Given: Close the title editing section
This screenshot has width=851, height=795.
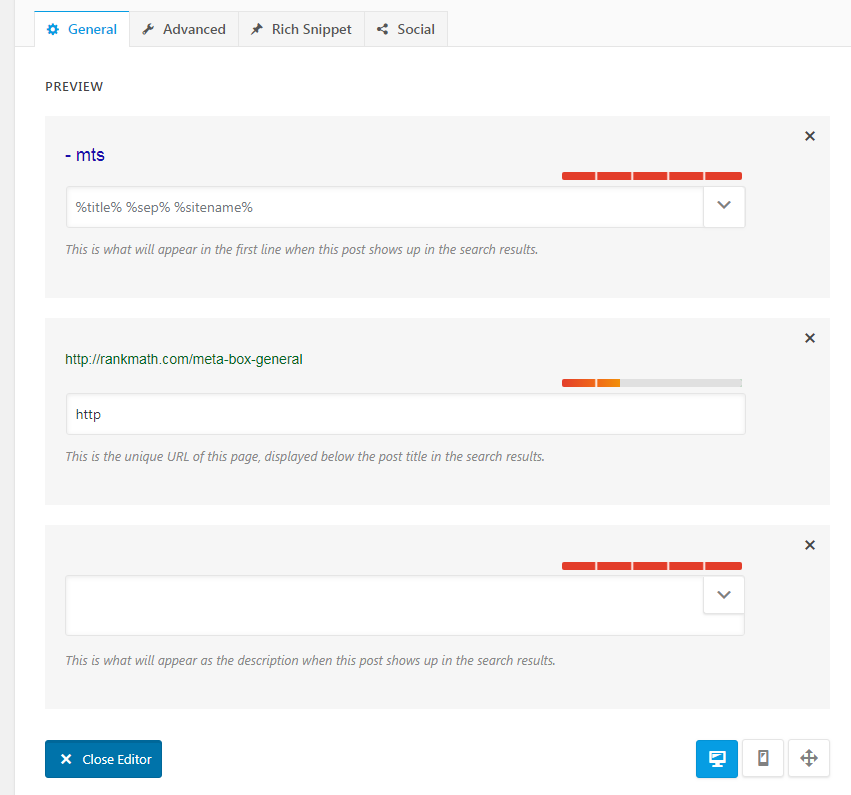Looking at the screenshot, I should click(x=809, y=136).
